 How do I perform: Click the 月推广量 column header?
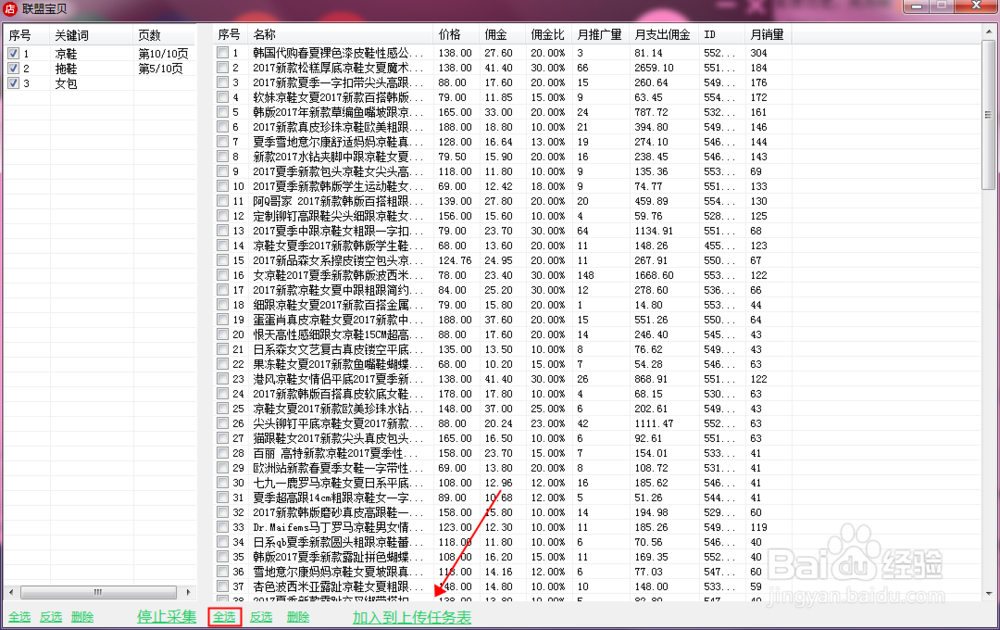click(x=601, y=34)
